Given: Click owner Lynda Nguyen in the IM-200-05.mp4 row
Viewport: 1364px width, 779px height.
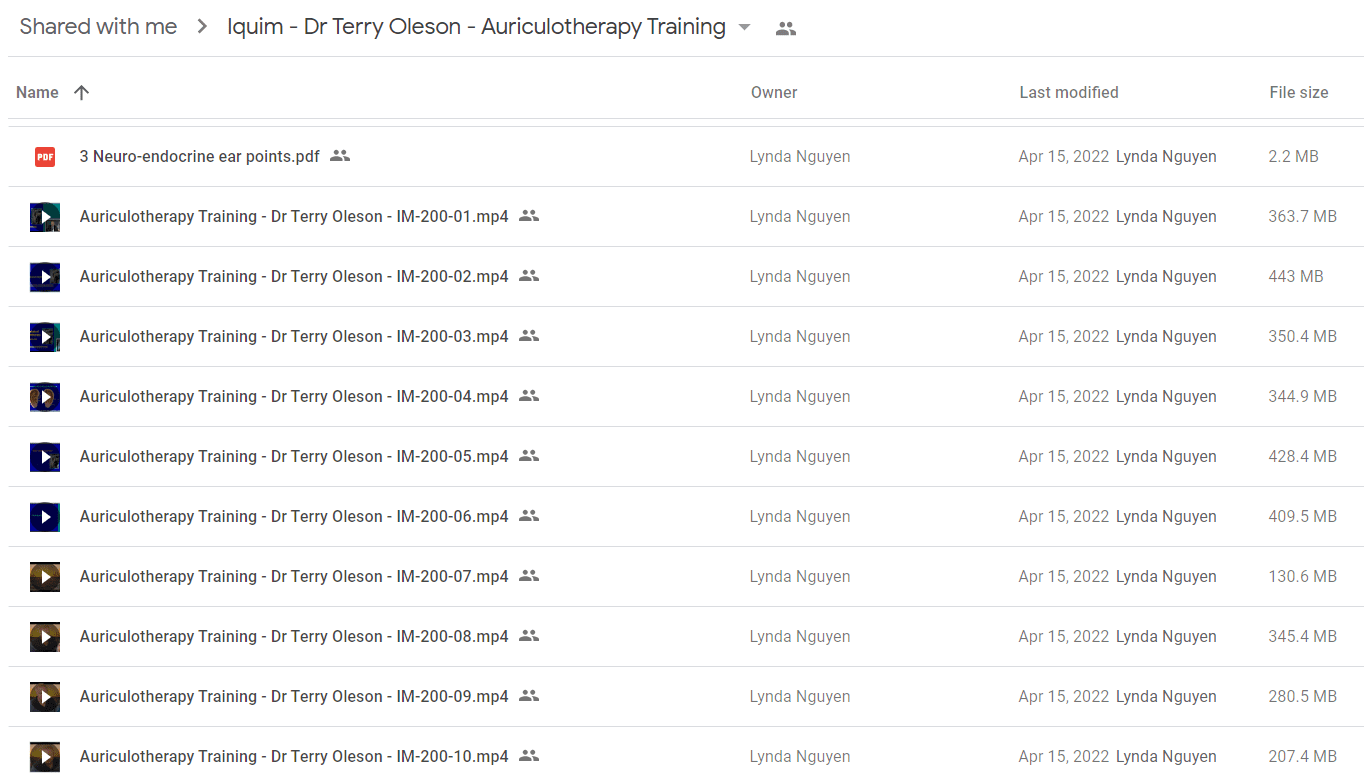Looking at the screenshot, I should (x=800, y=456).
